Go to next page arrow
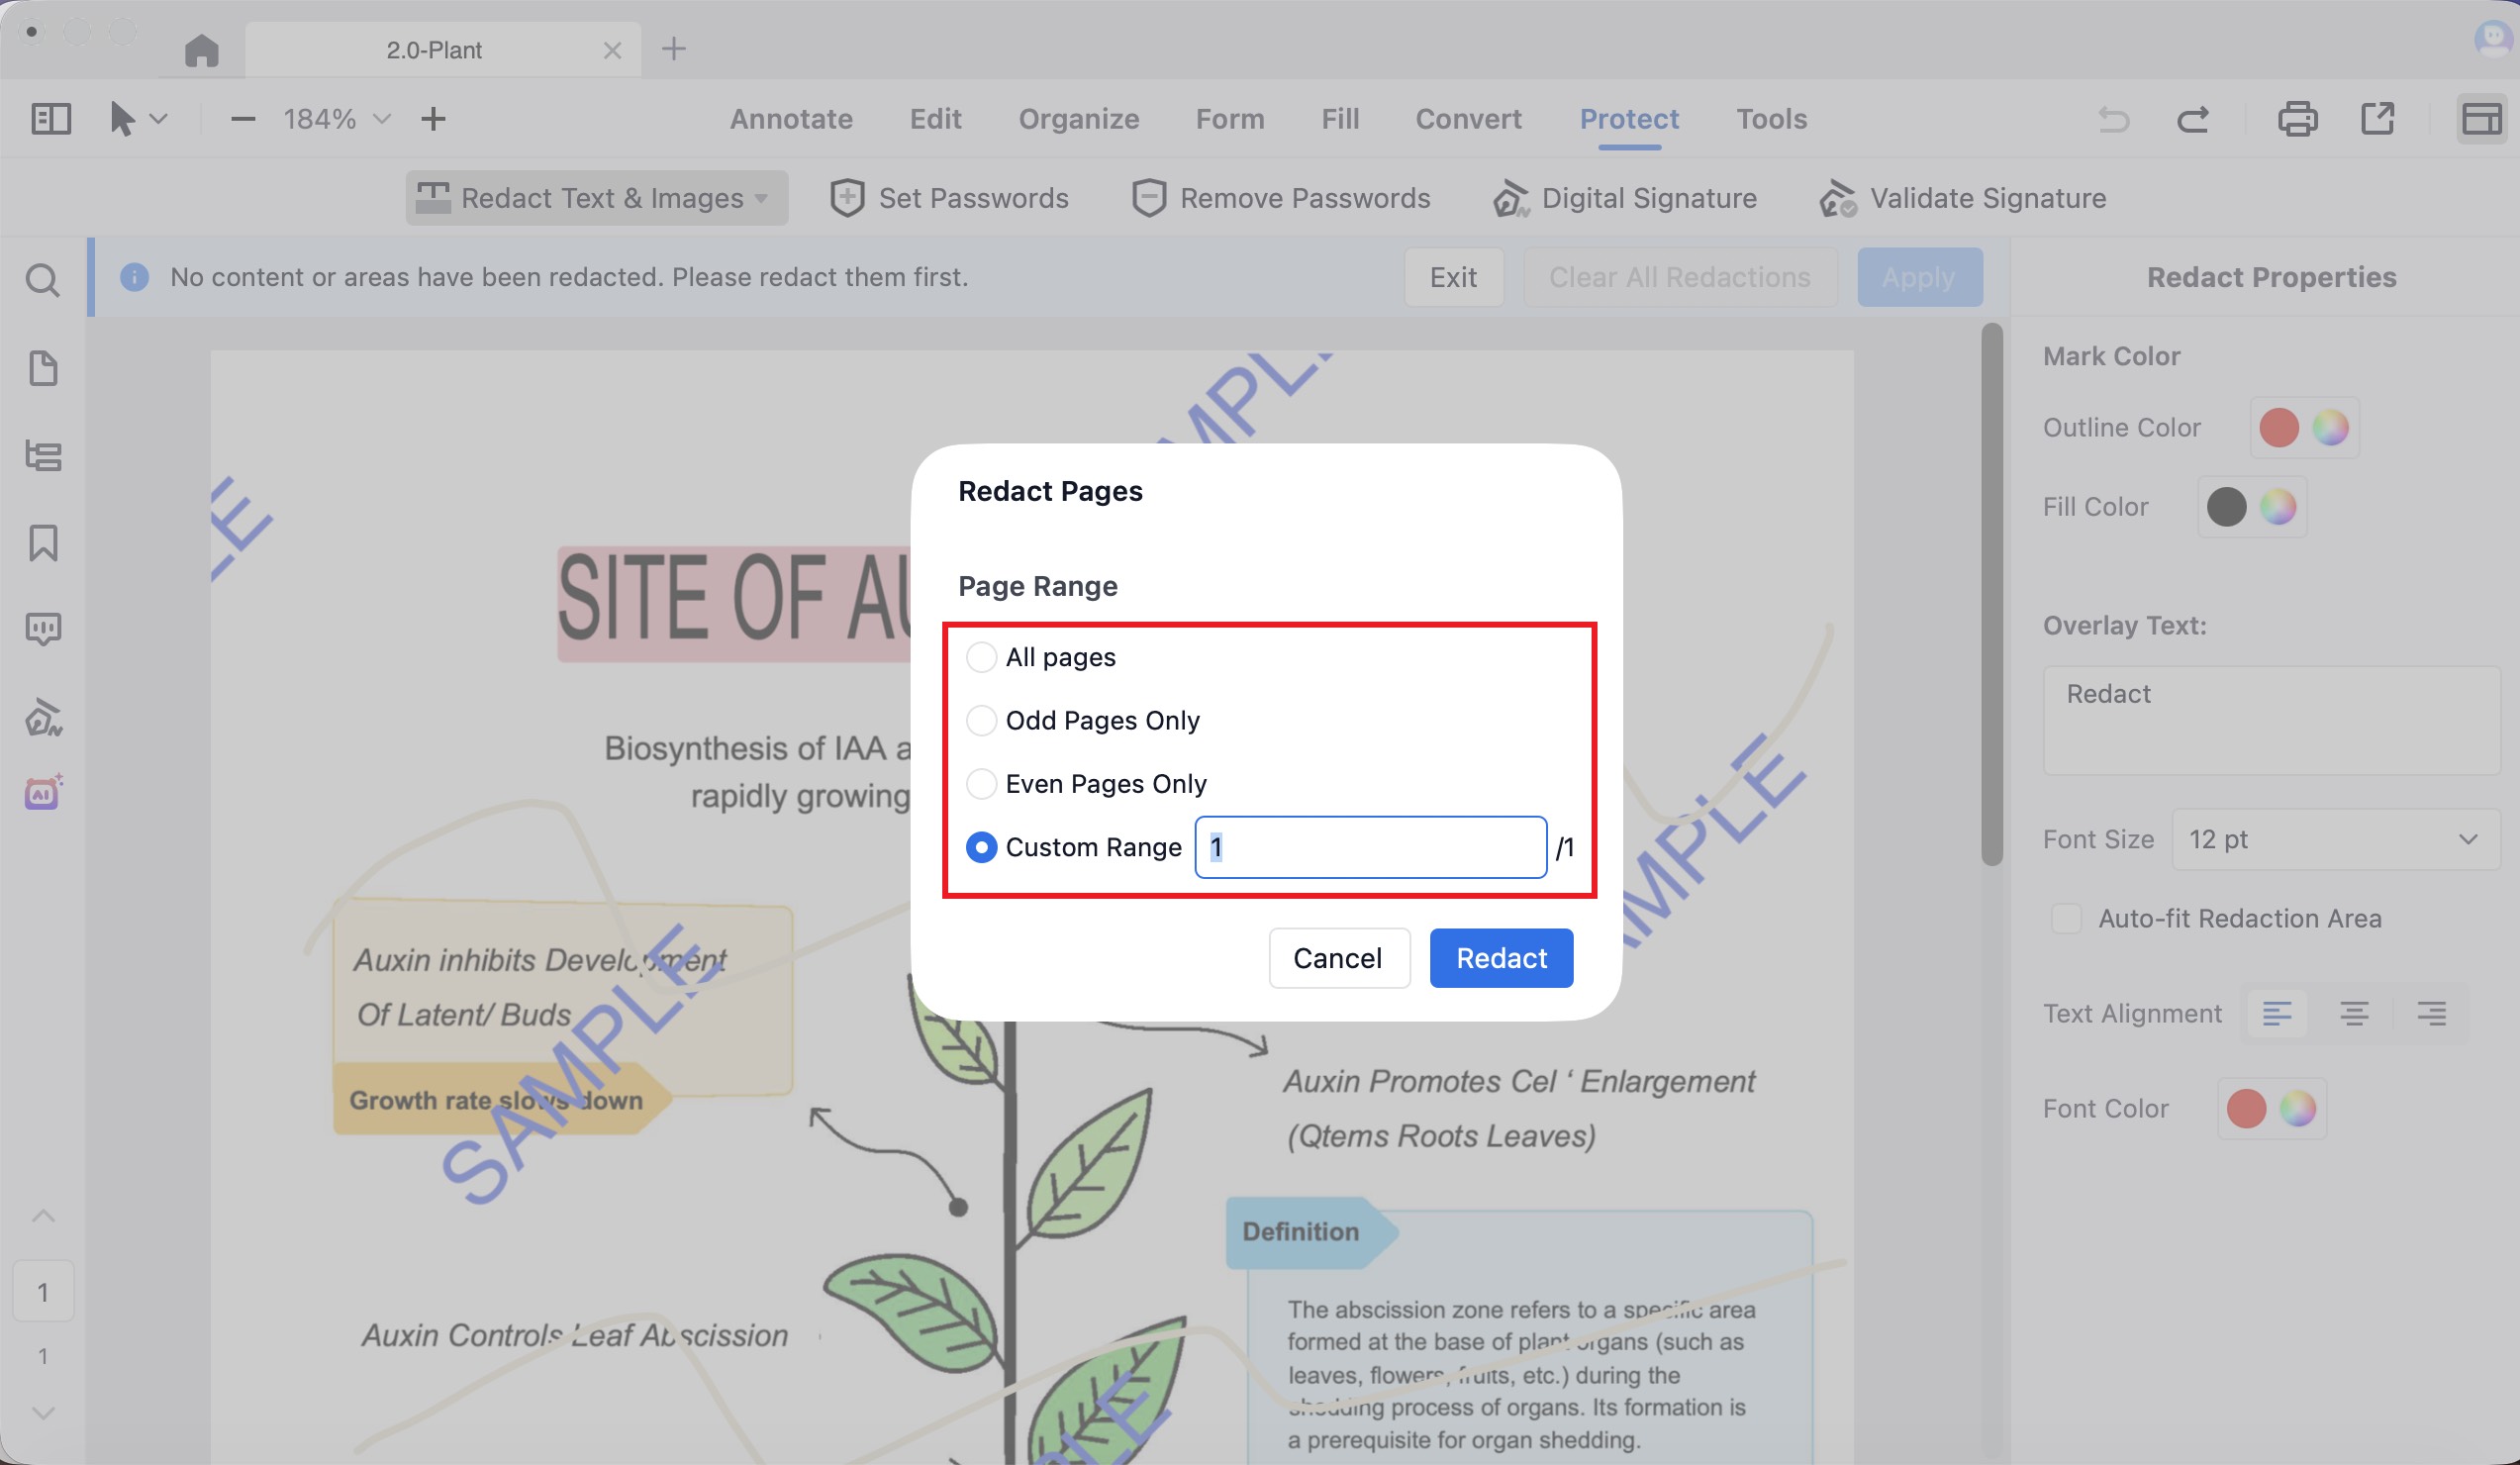 click(x=43, y=1413)
